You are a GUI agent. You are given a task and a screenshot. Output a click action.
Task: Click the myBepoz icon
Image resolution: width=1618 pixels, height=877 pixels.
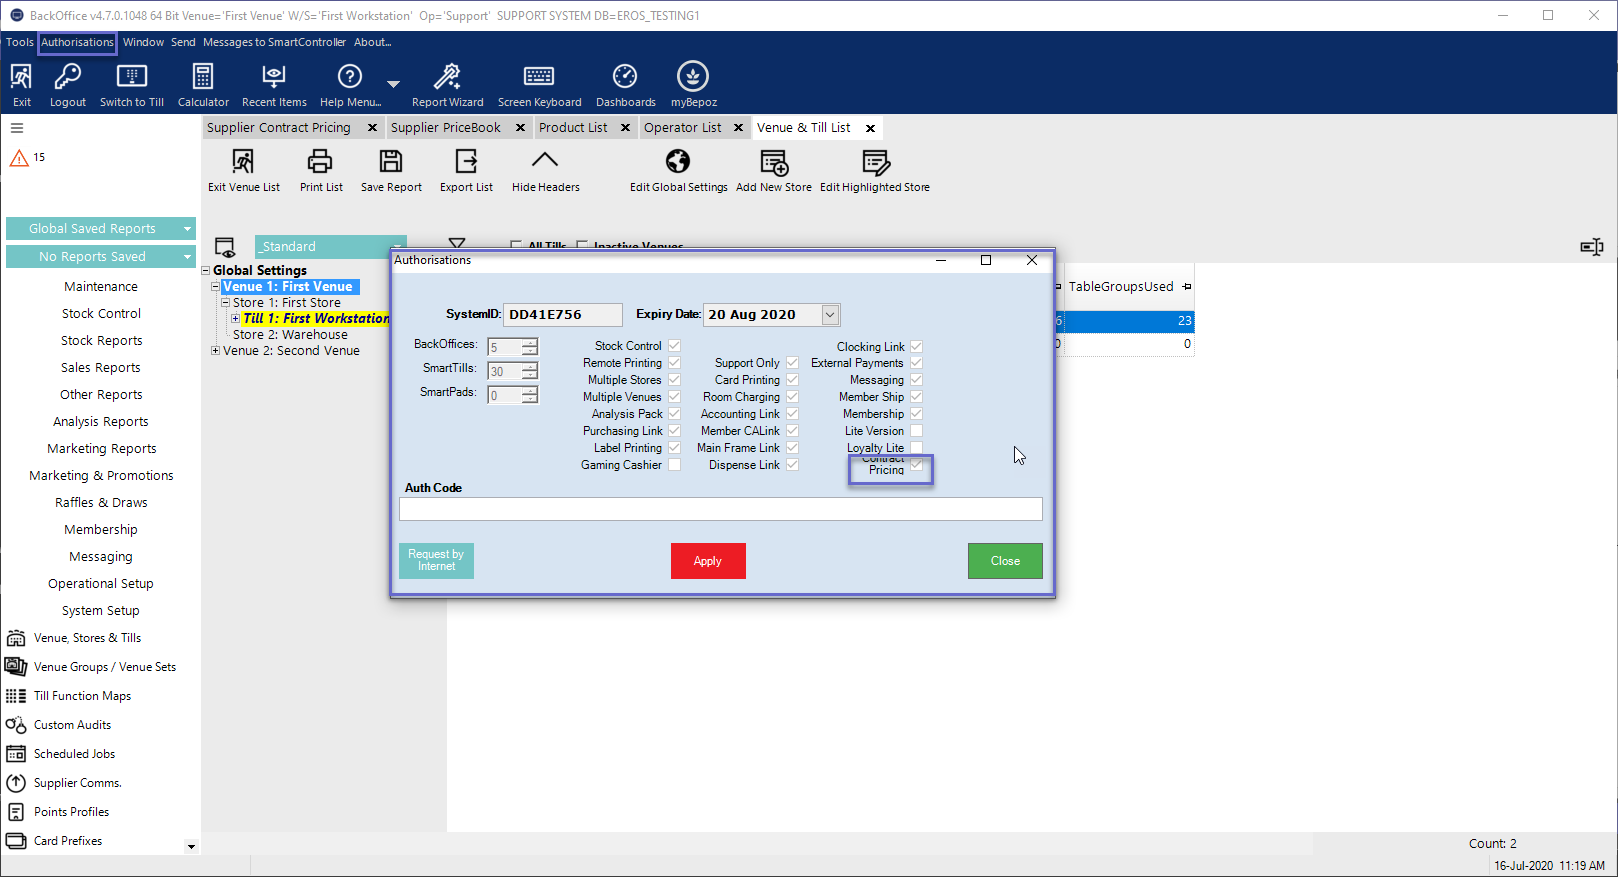pyautogui.click(x=693, y=78)
